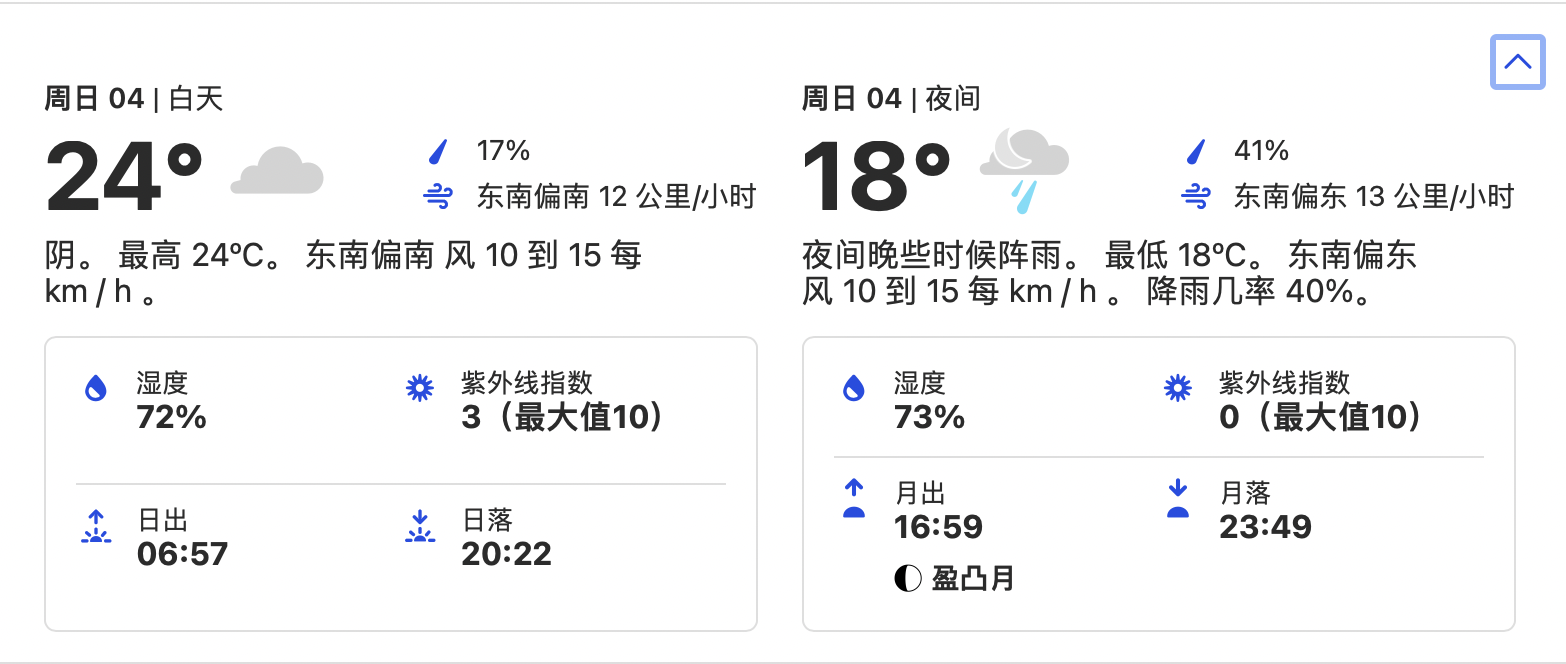Click the daytime wind icon
Image resolution: width=1566 pixels, height=664 pixels.
pyautogui.click(x=438, y=197)
